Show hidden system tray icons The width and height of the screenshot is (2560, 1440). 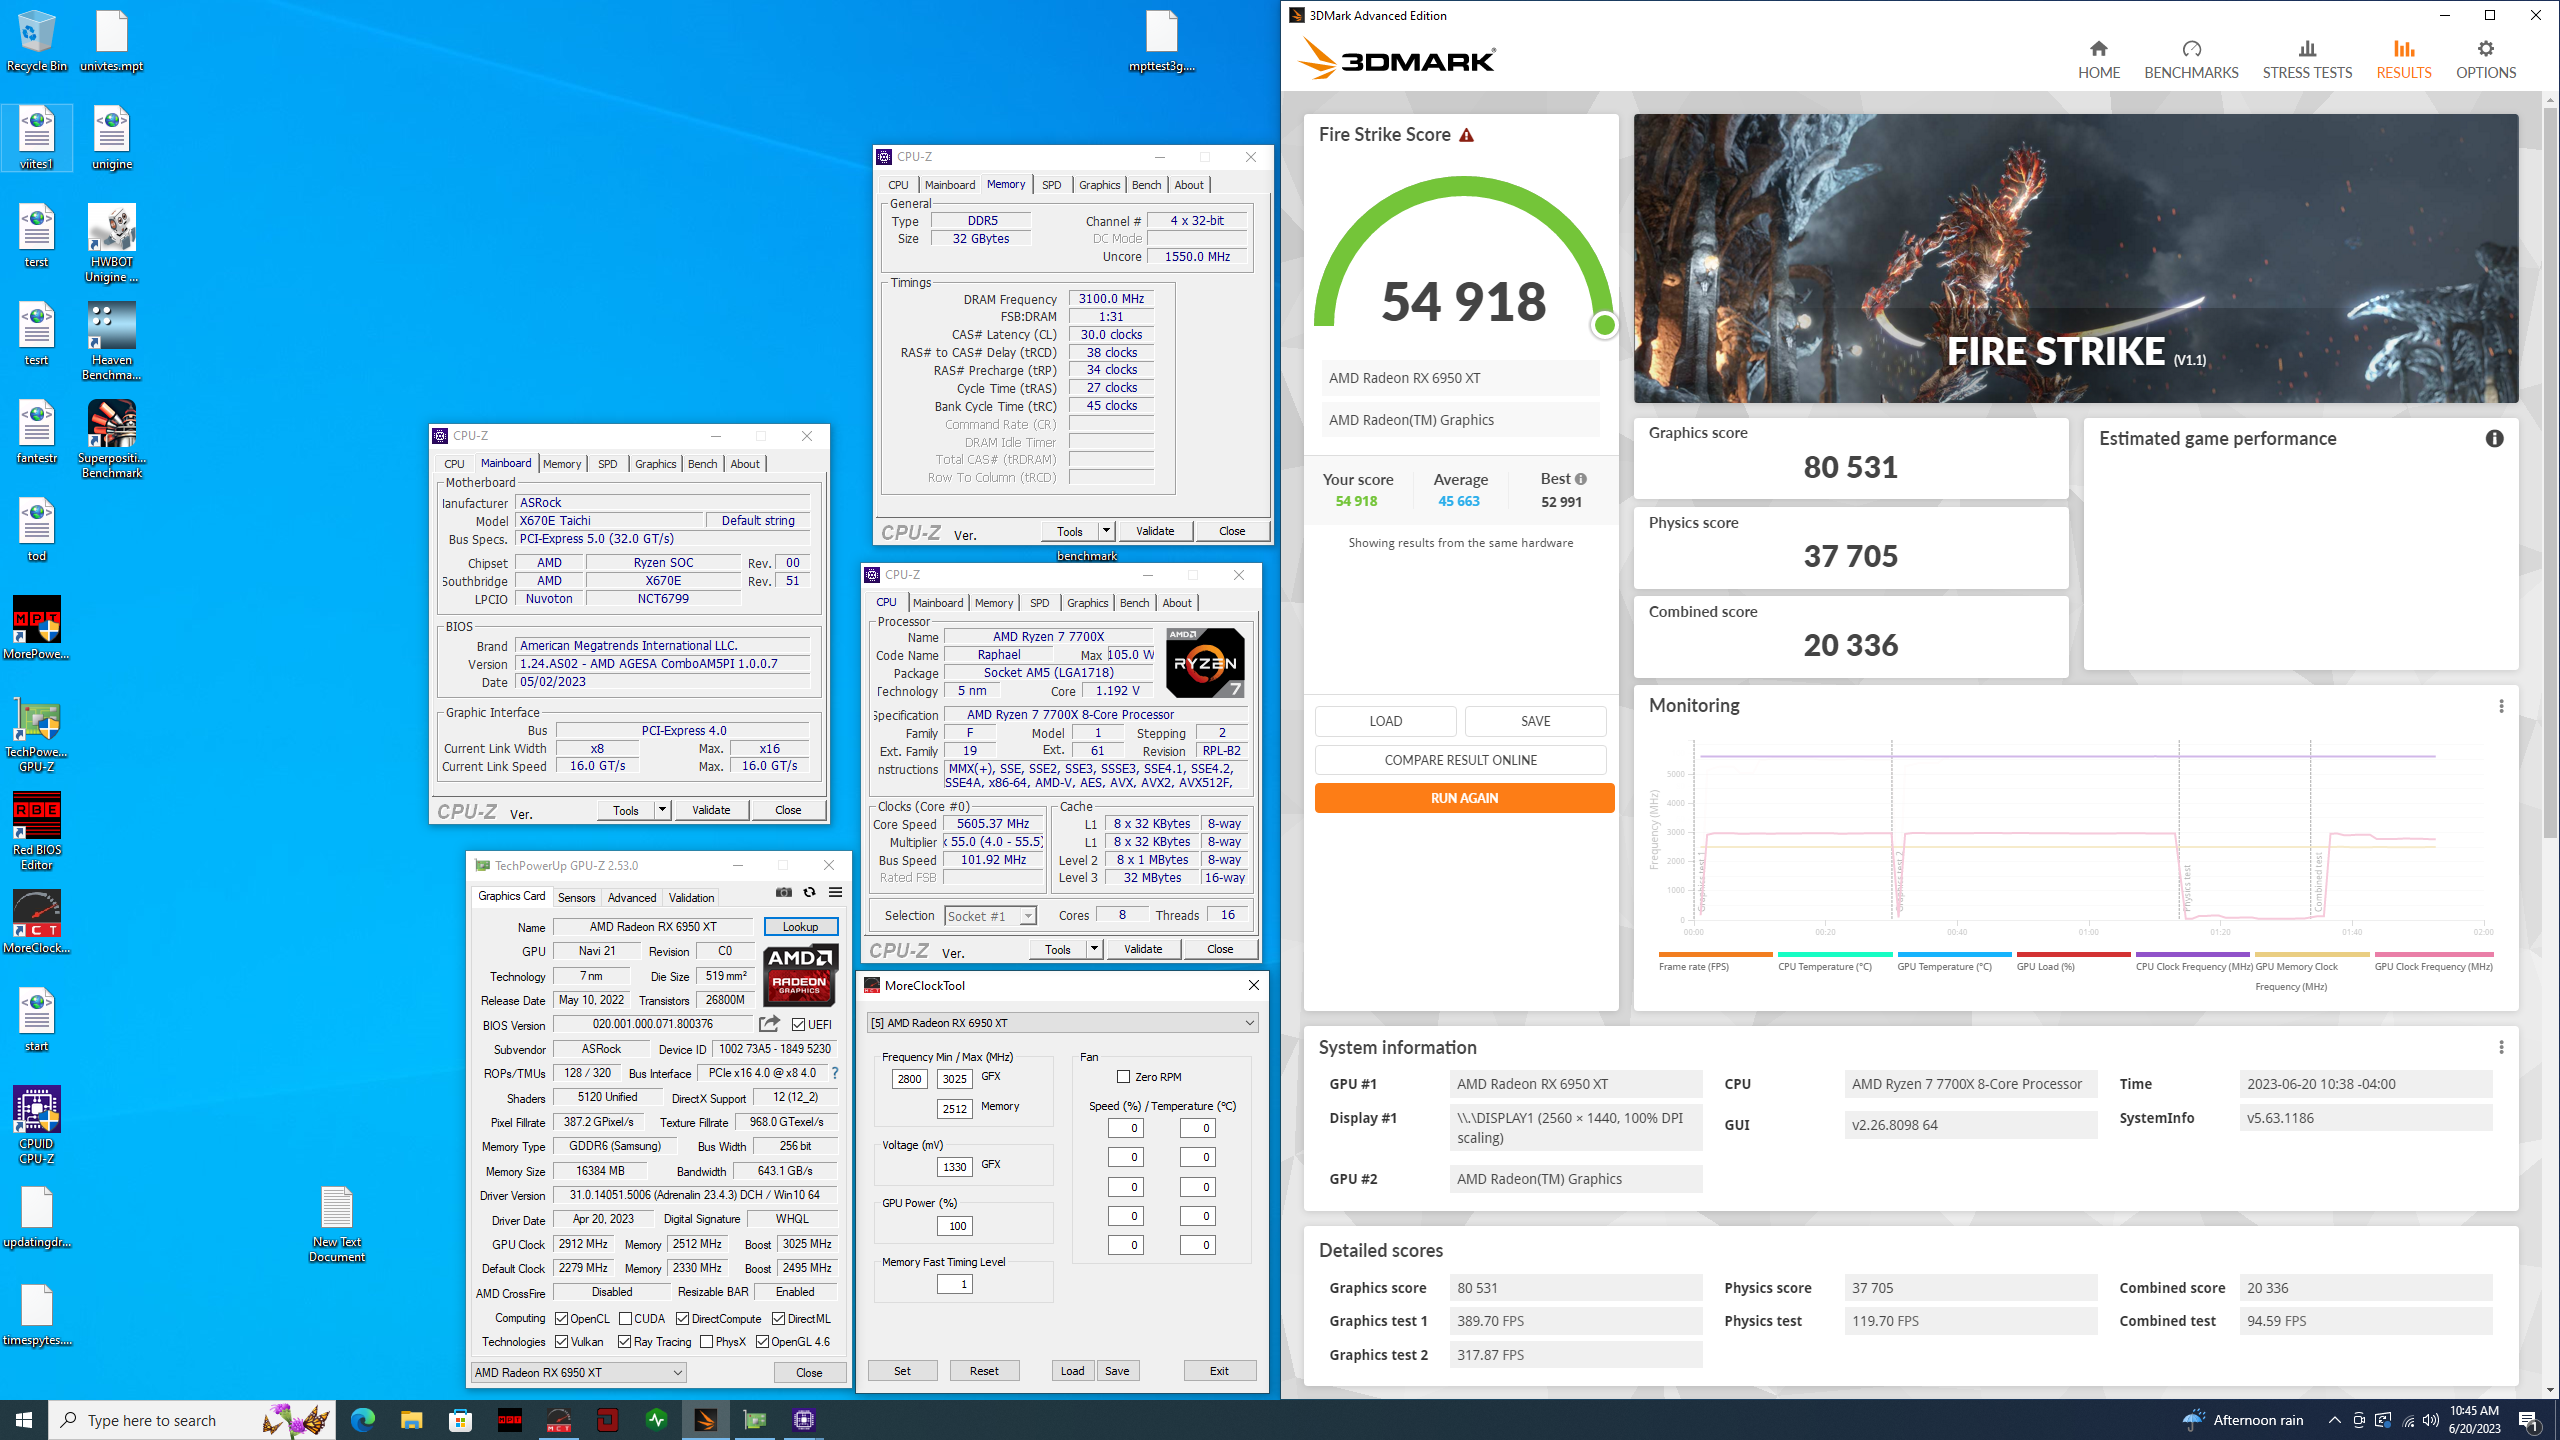(x=2334, y=1420)
